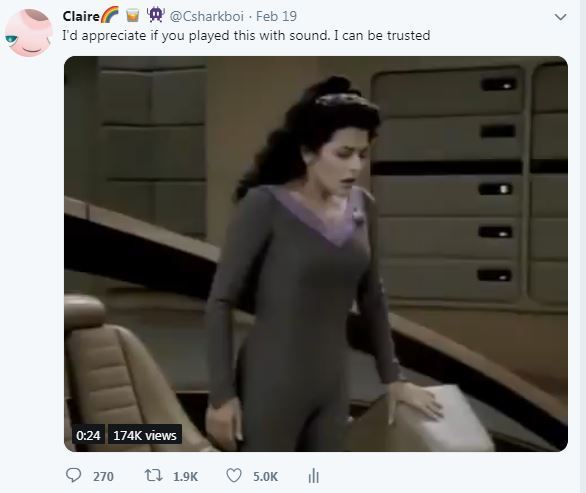This screenshot has width=586, height=493.
Task: Open tweet analytics bar chart icon
Action: click(x=314, y=476)
